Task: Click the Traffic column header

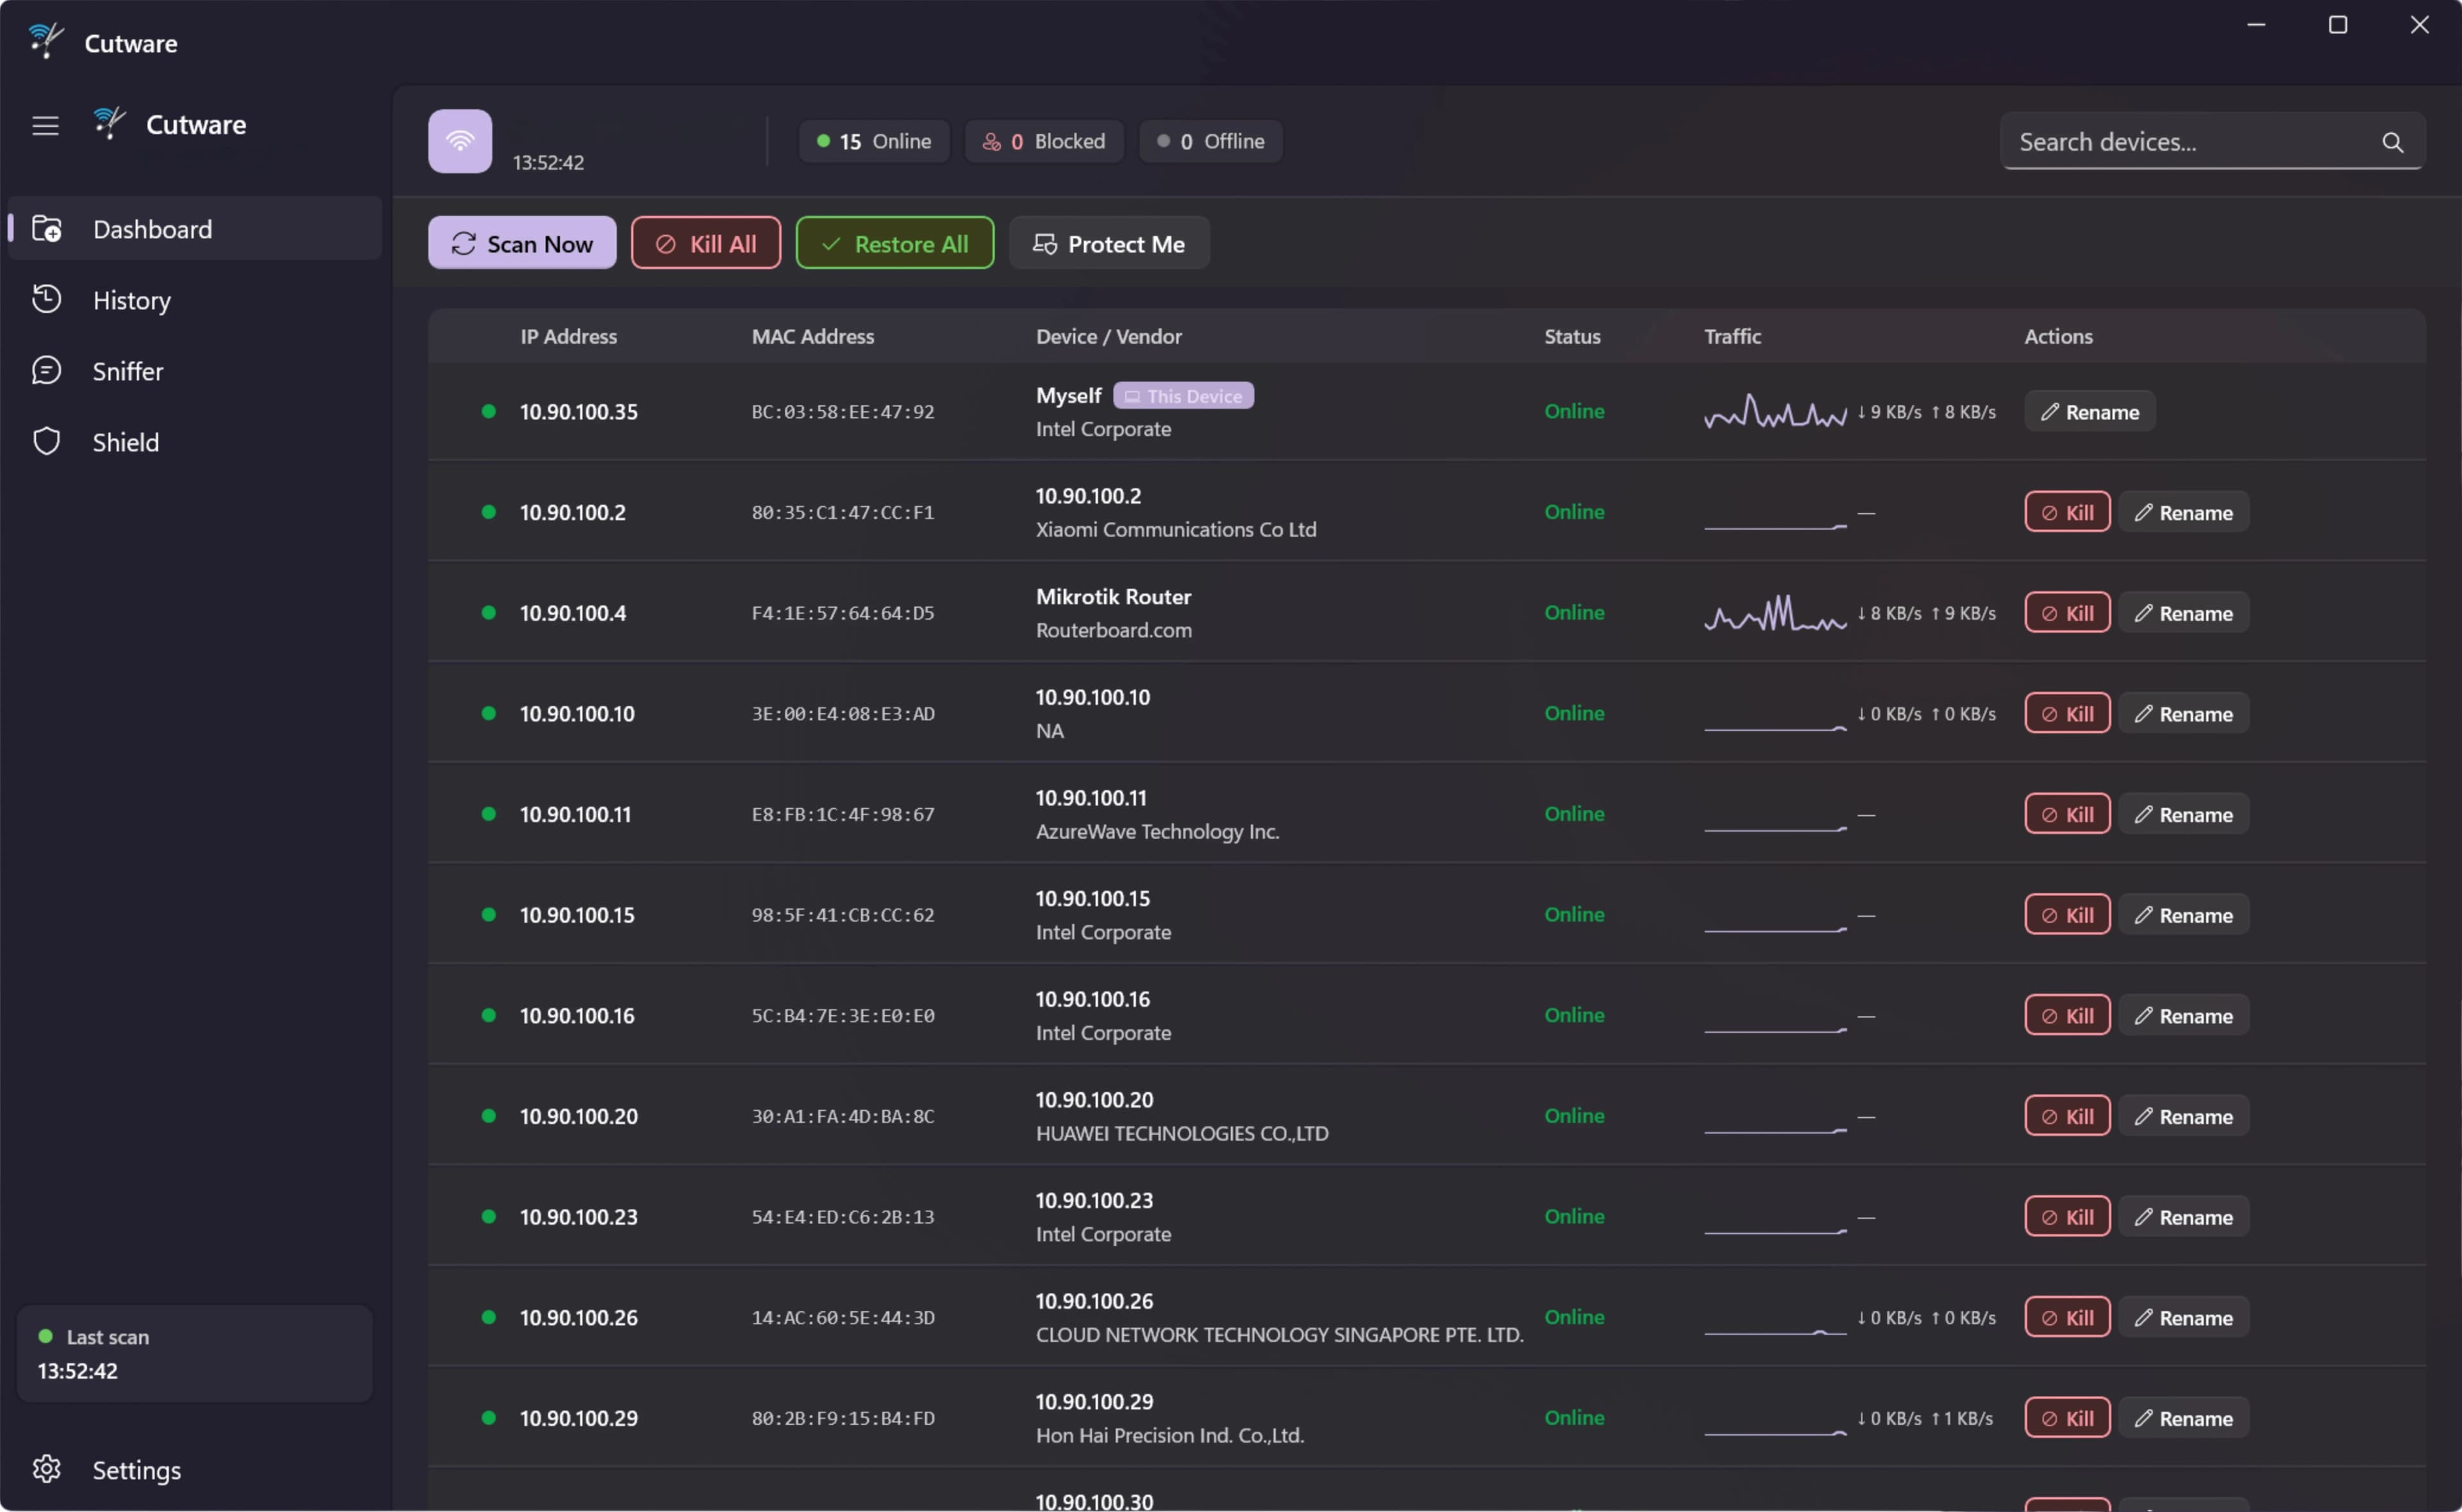Action: click(1733, 337)
